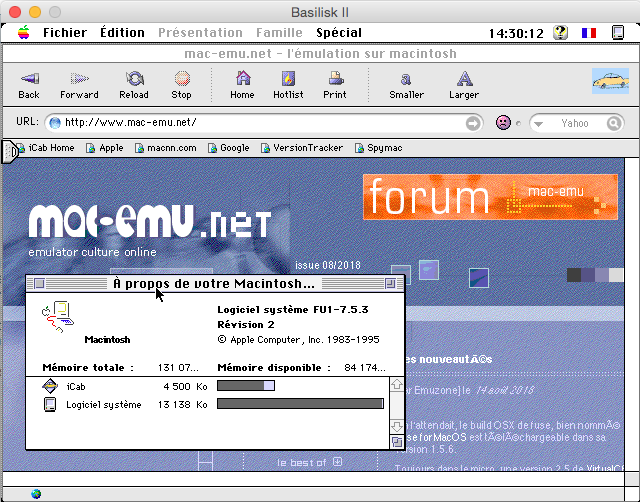The width and height of the screenshot is (640, 502).
Task: Click the Mémoire disponible value
Action: tap(364, 368)
